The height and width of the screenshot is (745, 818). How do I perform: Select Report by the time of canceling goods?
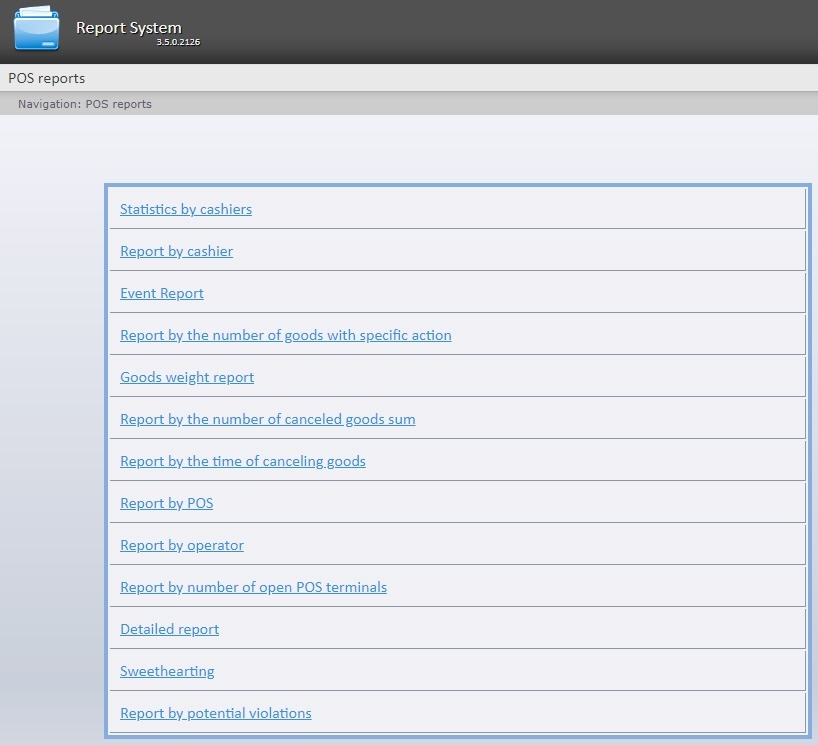click(242, 461)
